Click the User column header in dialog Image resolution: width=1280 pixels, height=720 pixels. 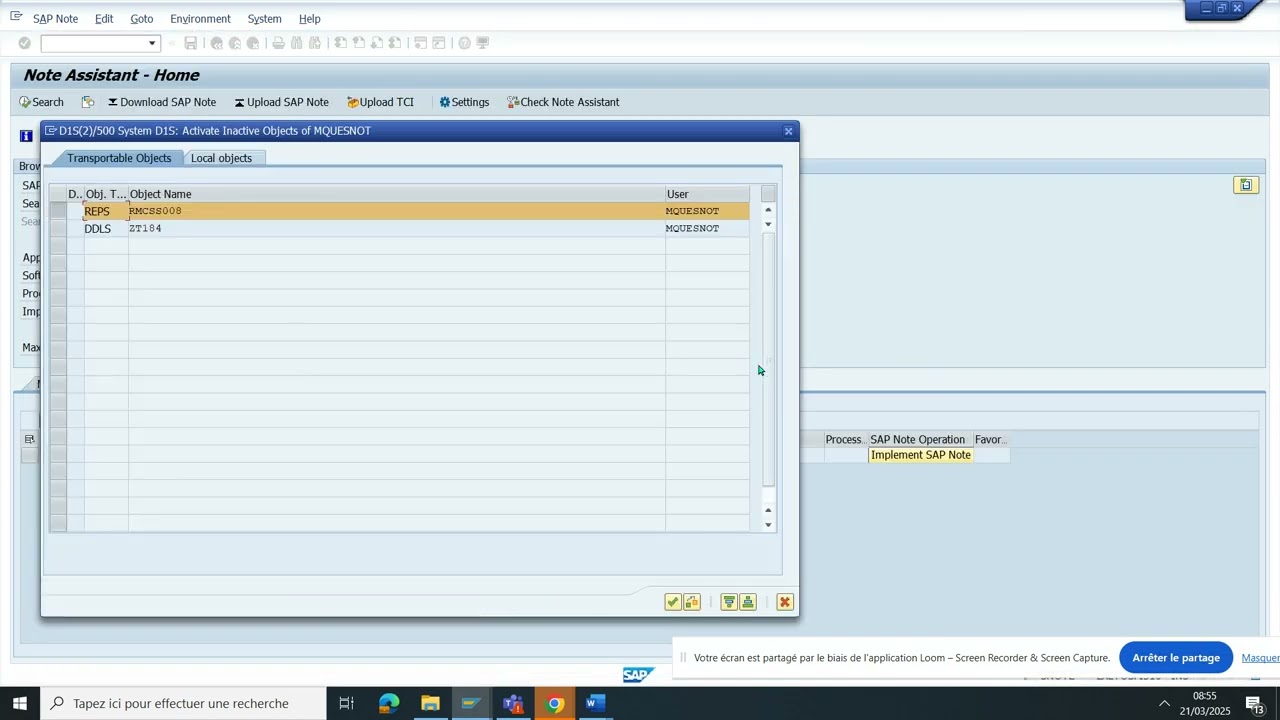(707, 194)
